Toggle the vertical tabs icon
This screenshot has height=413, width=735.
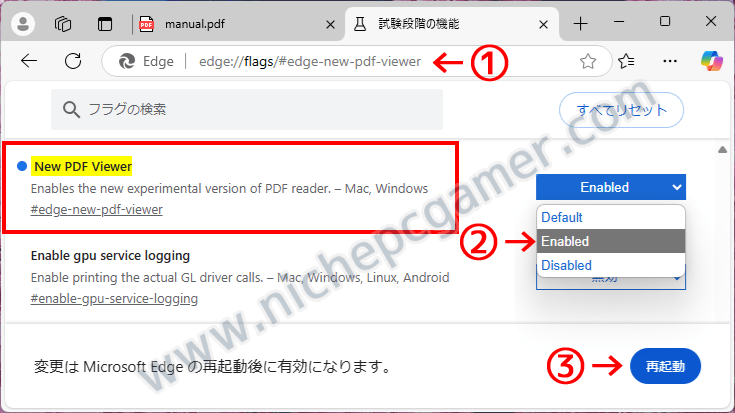click(105, 24)
